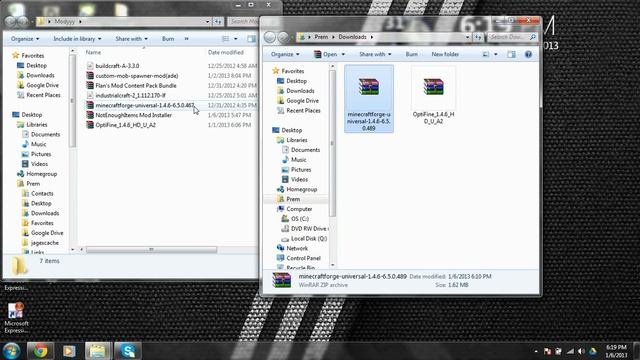Select minecraftforge-universal 489 archive thumbnail

tap(369, 99)
